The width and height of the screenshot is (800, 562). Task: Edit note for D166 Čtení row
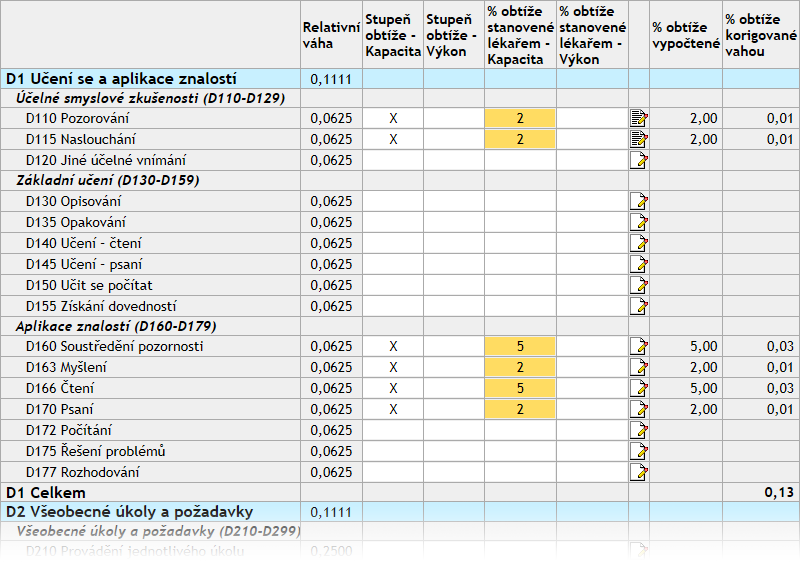[x=639, y=388]
